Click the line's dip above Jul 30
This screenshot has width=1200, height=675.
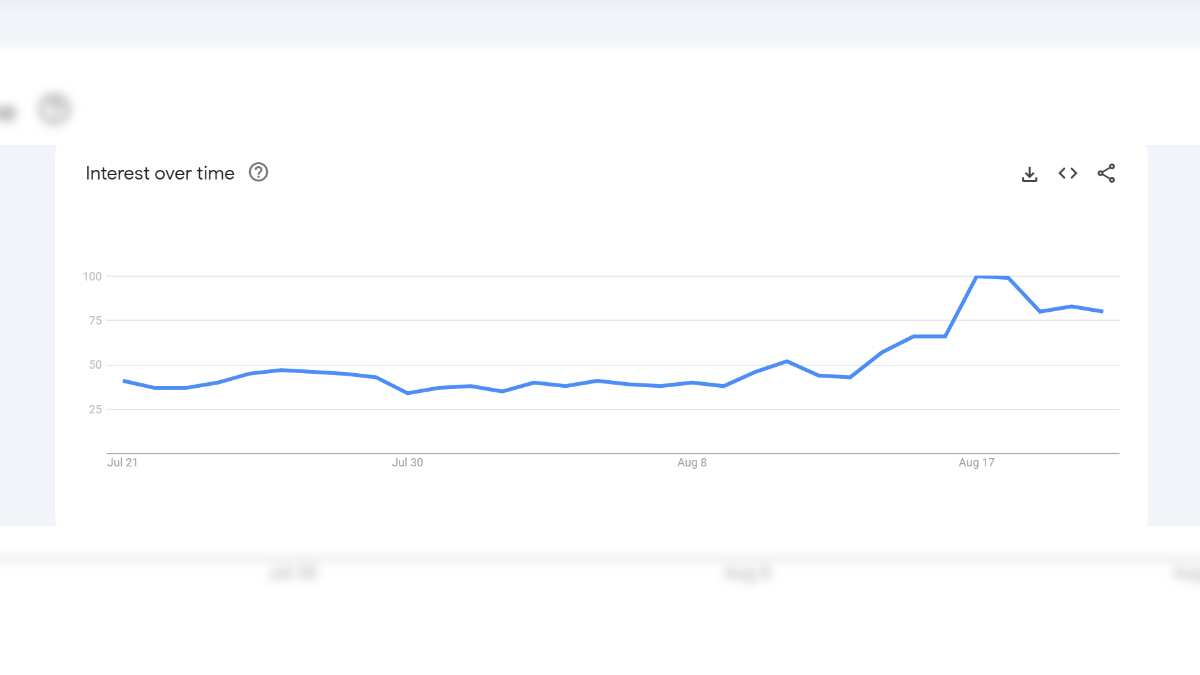coord(407,393)
